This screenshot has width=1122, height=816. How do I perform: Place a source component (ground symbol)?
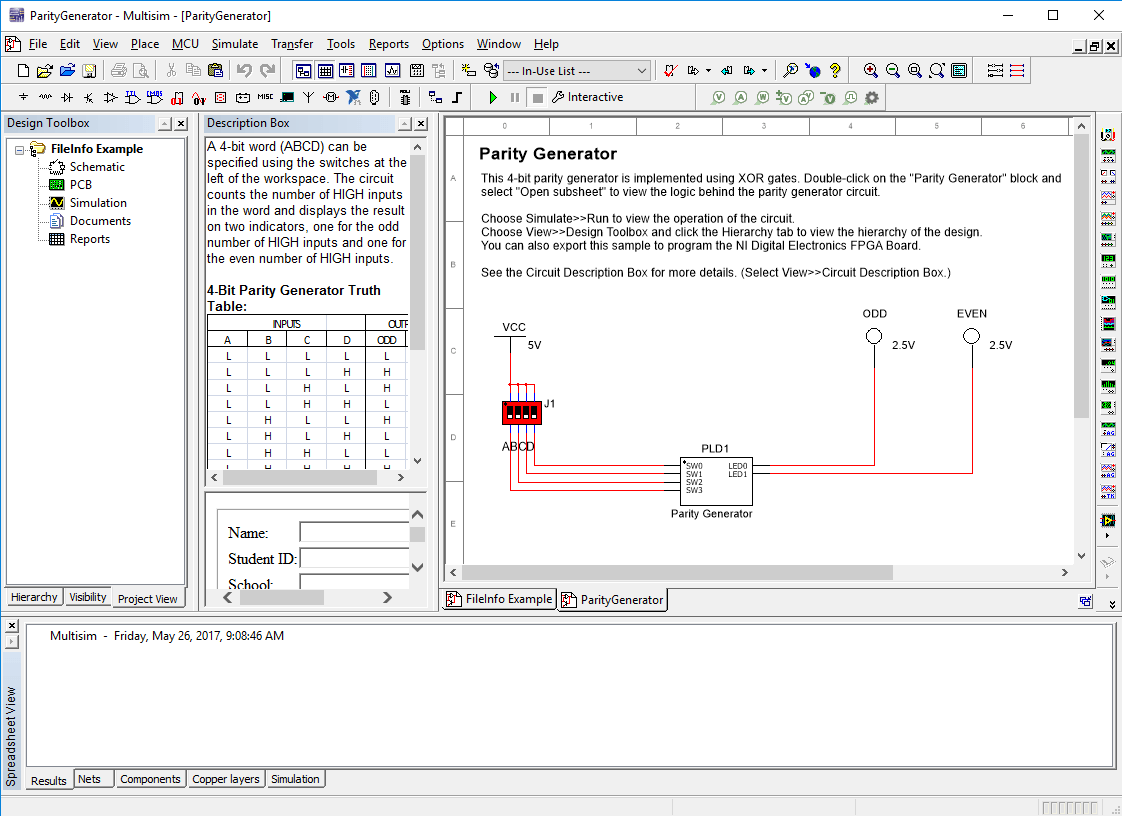[x=24, y=97]
